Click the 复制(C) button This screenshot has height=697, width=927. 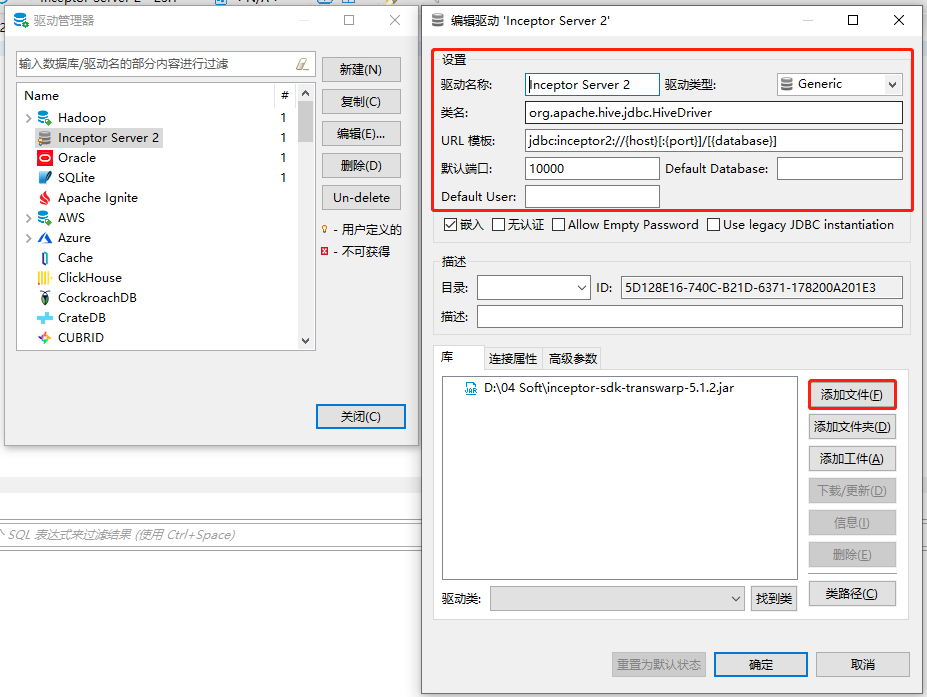361,102
